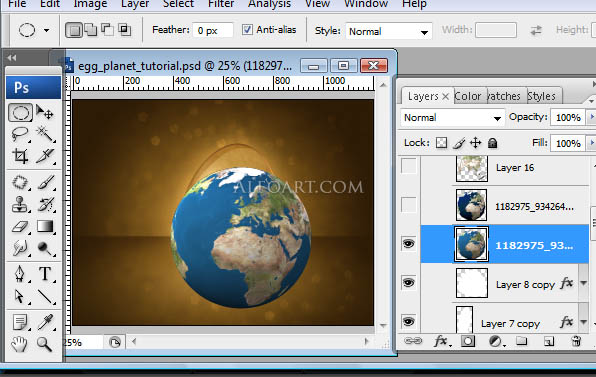Select the Clone Stamp tool

tap(20, 204)
